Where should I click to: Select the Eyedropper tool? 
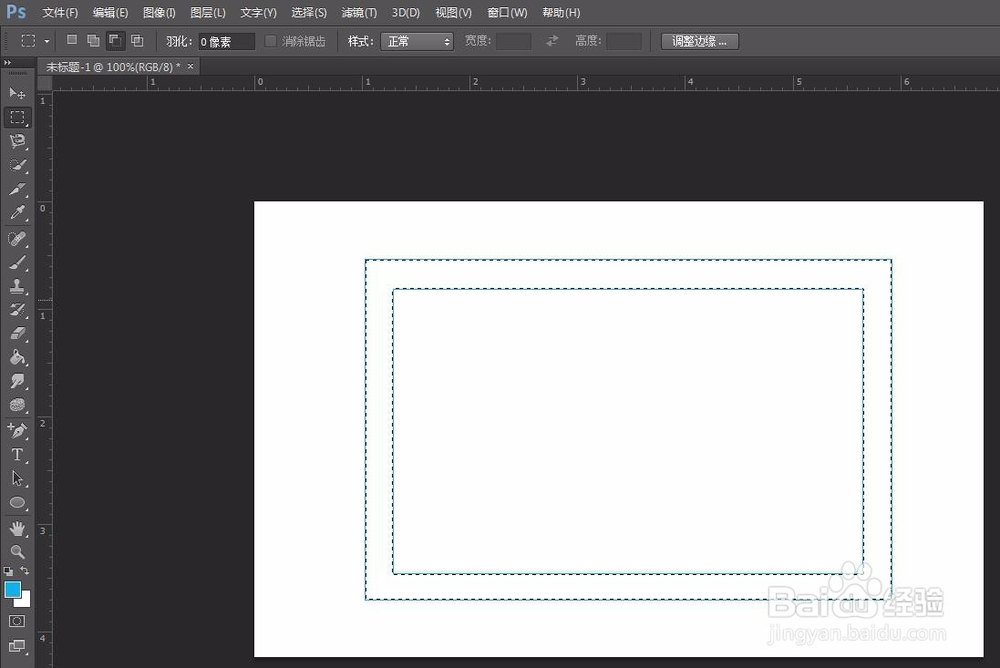tap(17, 212)
